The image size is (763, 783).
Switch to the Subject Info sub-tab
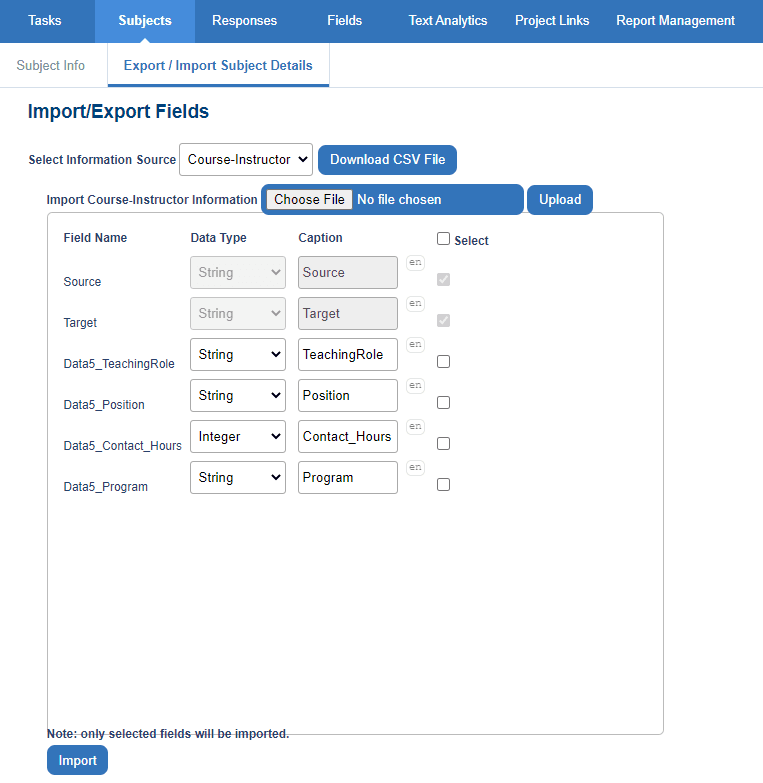click(x=50, y=65)
